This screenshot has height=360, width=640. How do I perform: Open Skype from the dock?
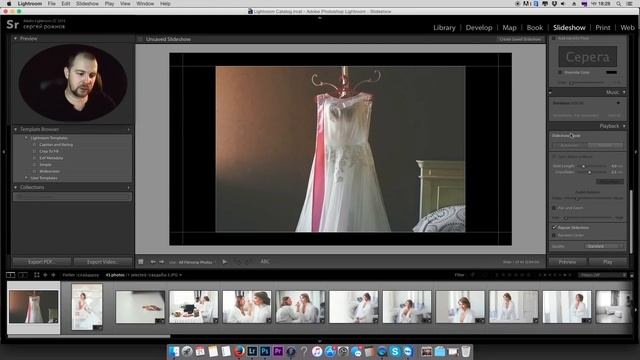click(x=395, y=351)
